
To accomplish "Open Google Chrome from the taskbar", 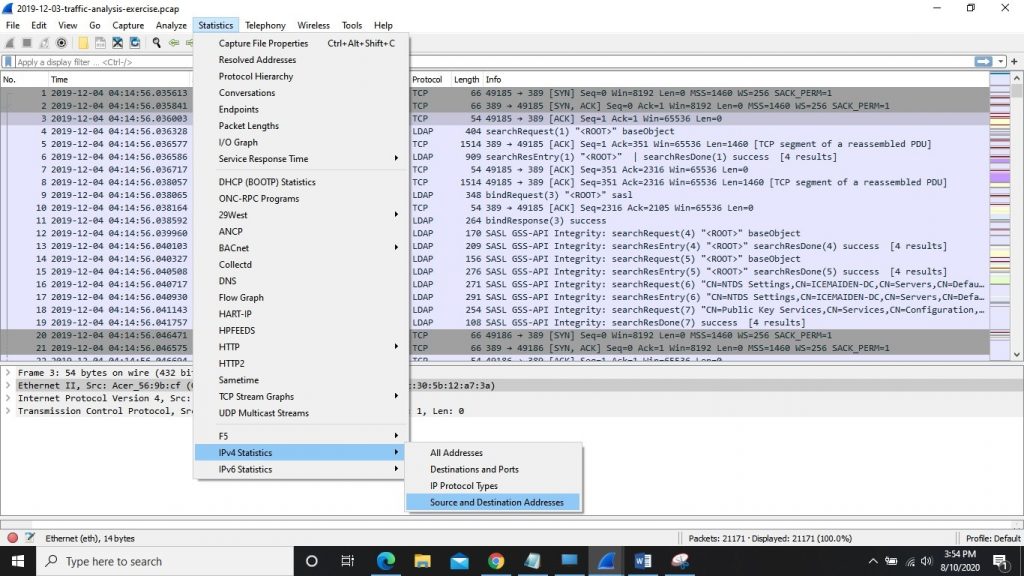I will click(496, 561).
